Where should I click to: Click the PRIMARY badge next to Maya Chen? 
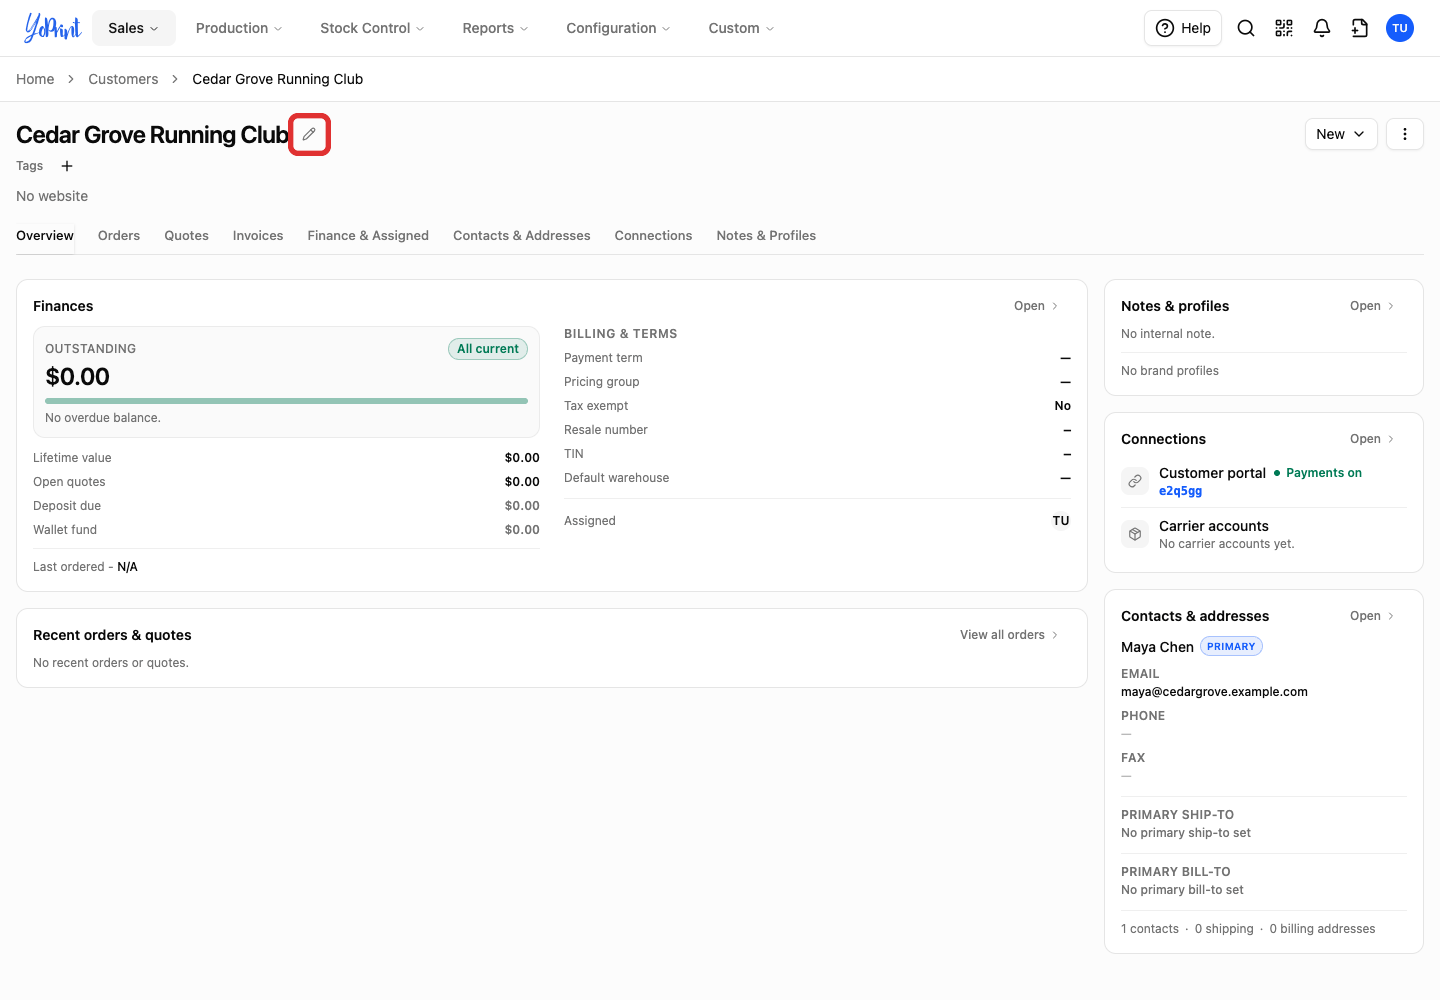(1231, 647)
